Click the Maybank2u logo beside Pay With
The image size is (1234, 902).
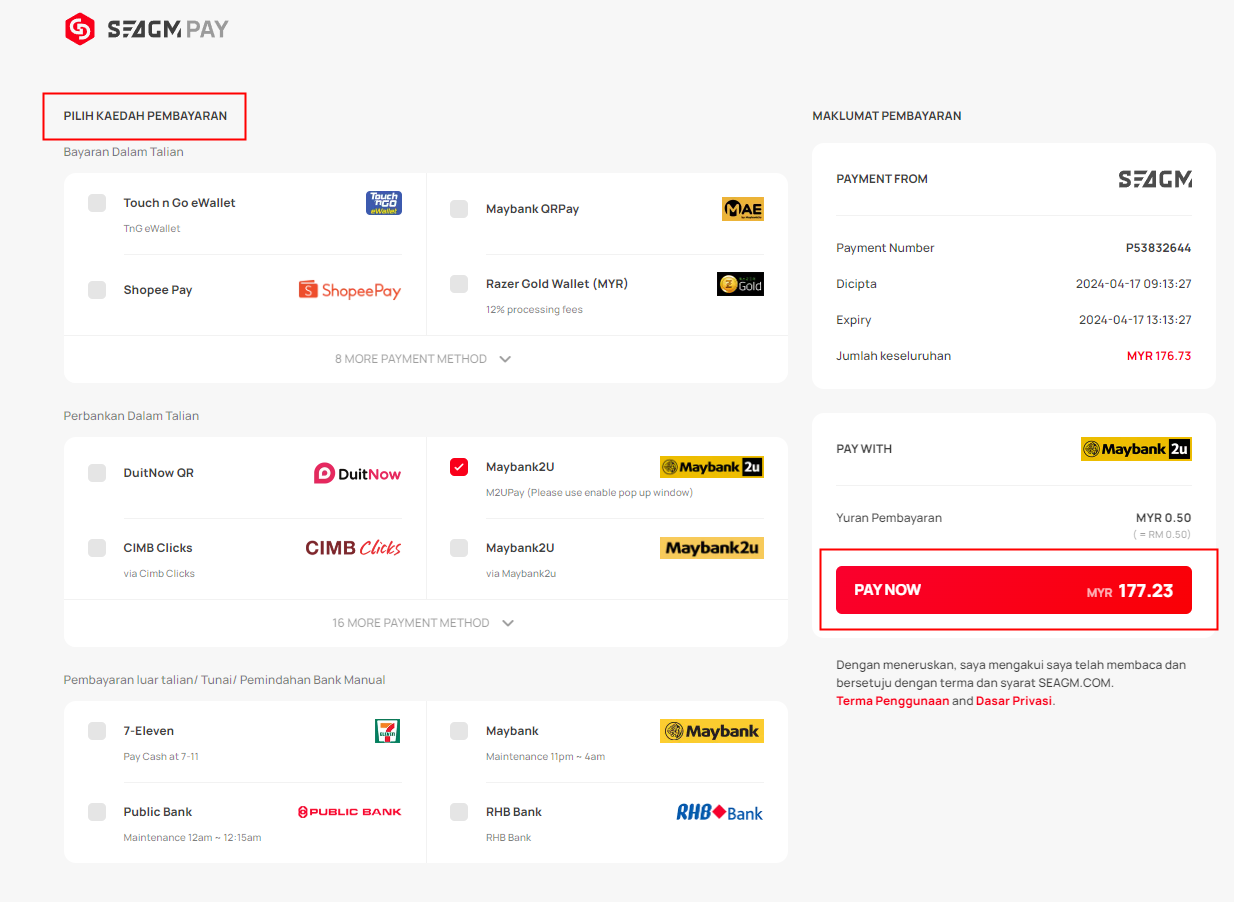(x=1136, y=449)
